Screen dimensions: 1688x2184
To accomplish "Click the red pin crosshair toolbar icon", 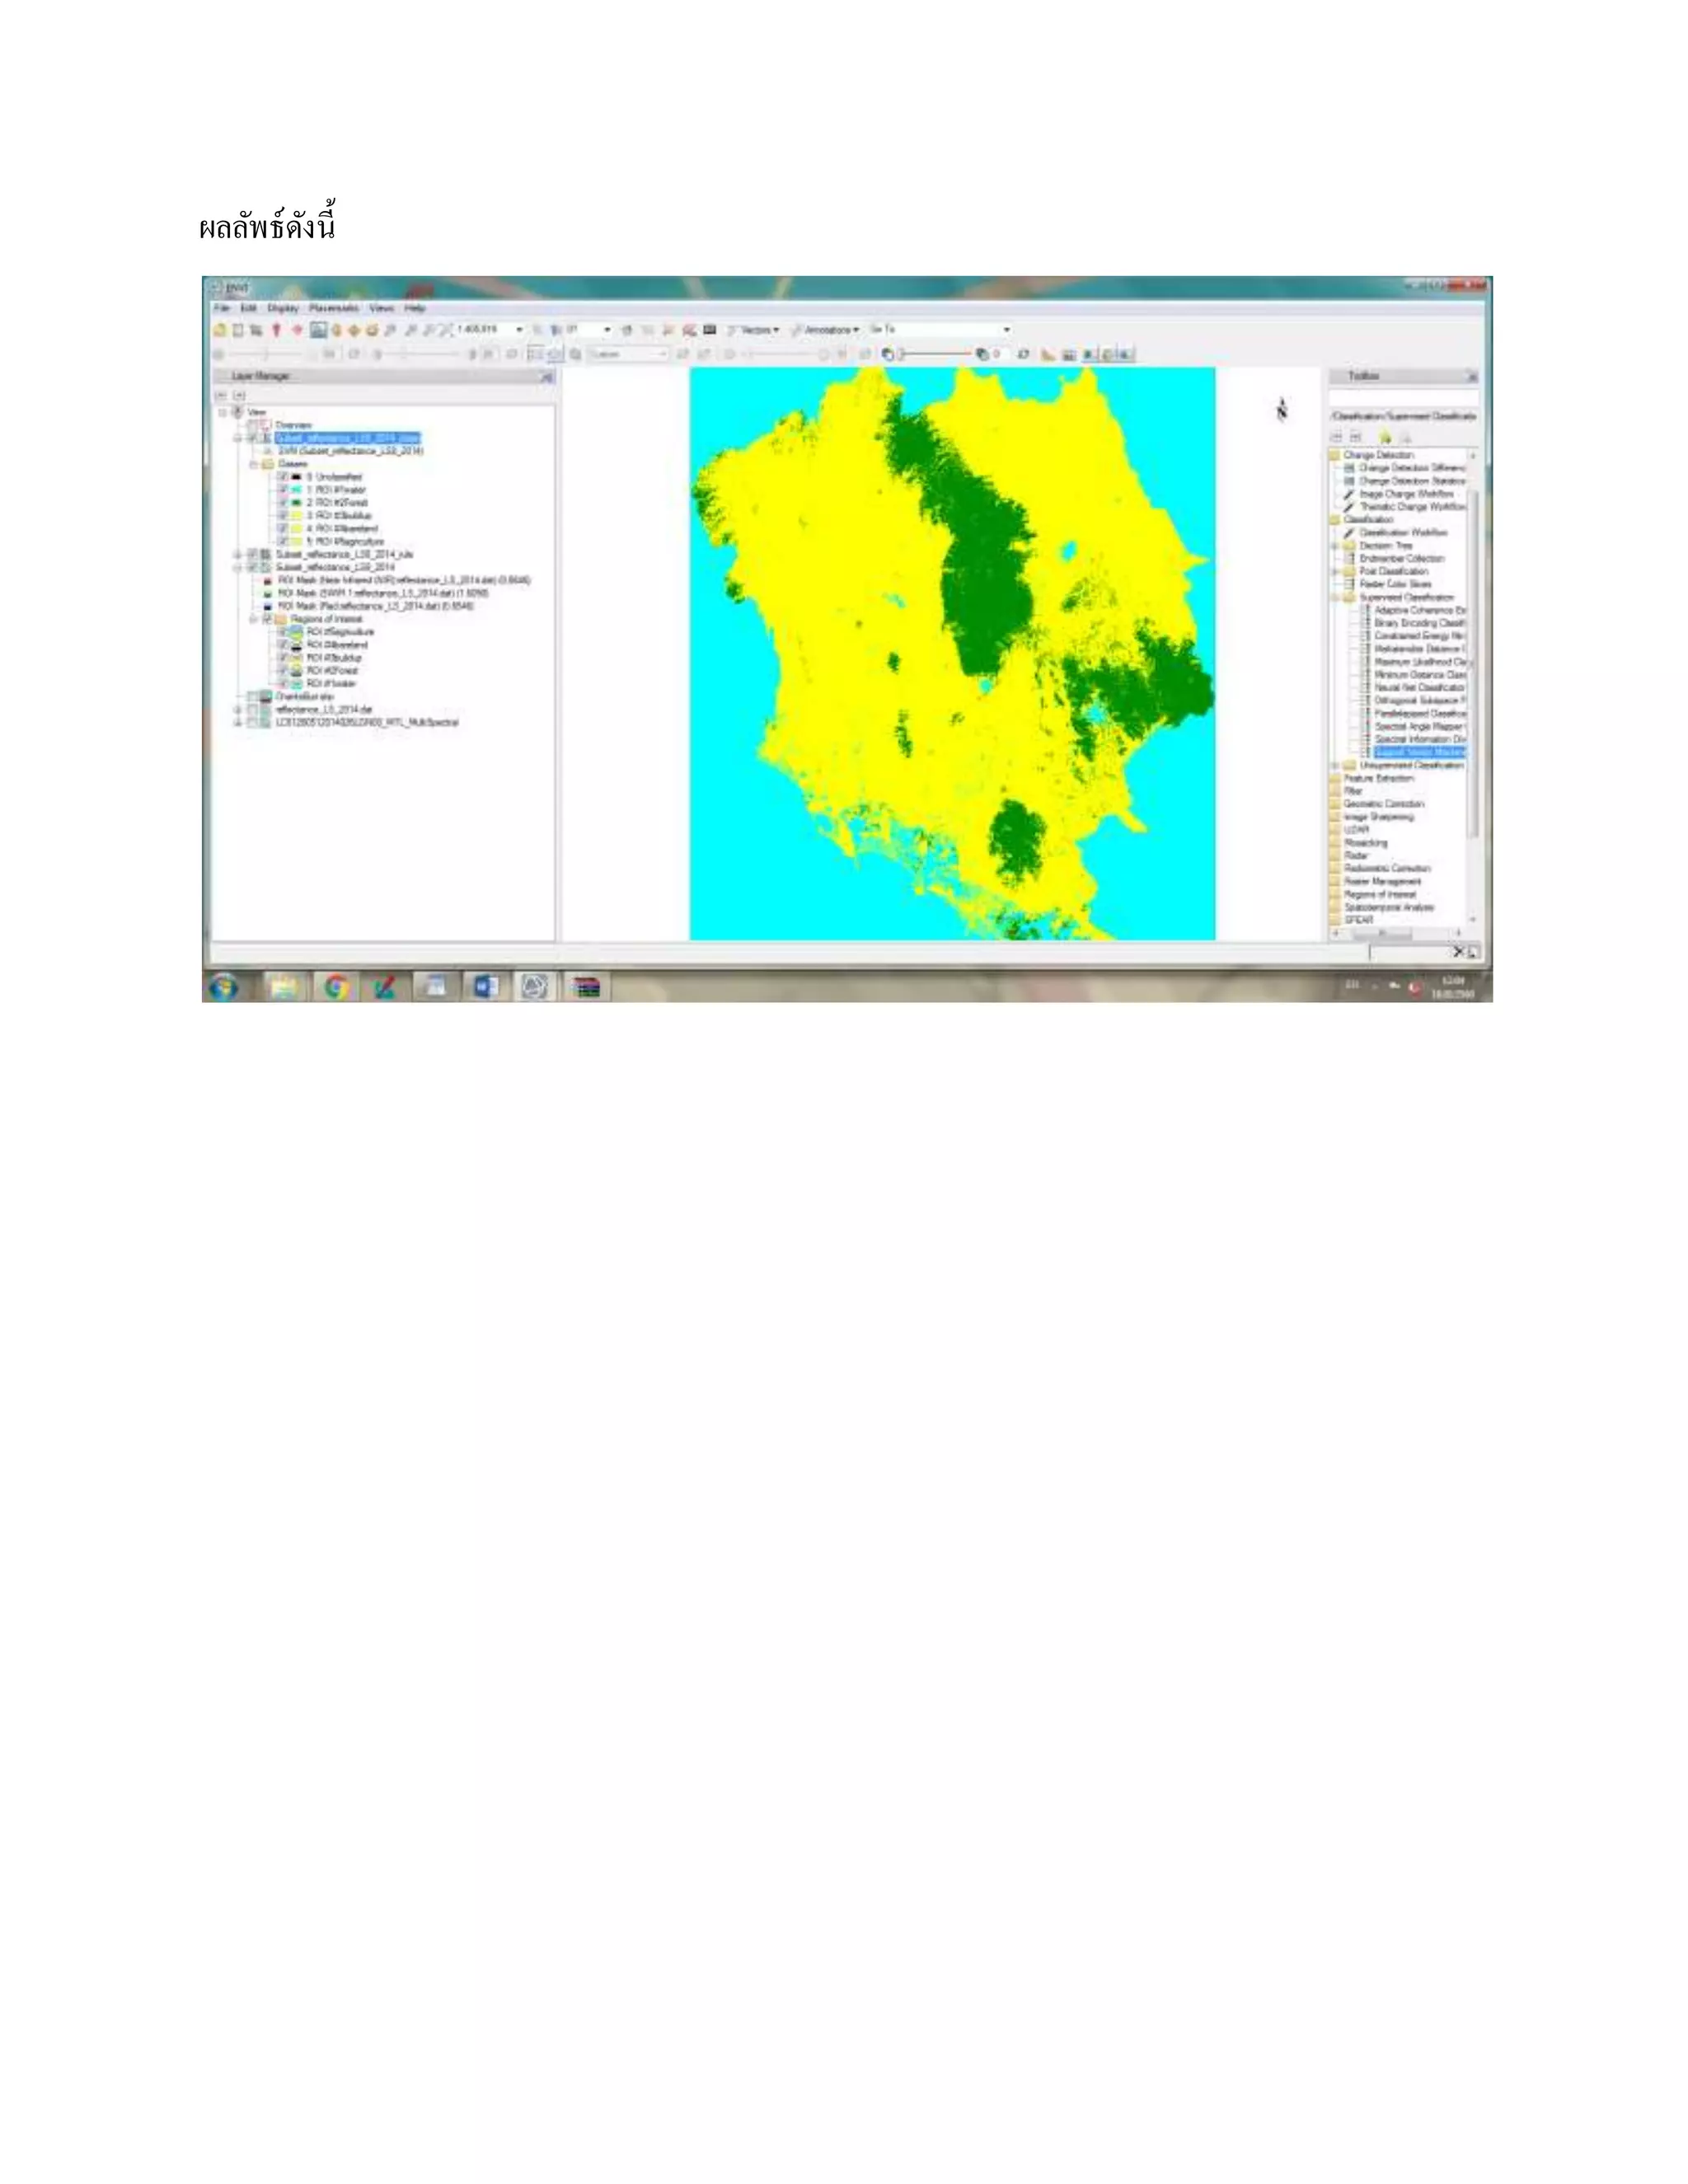I will coord(277,330).
